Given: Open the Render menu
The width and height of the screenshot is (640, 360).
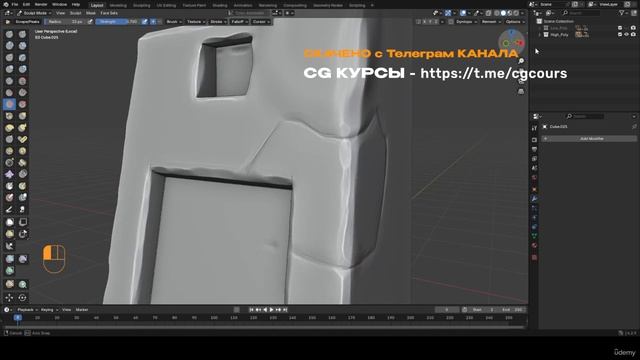Looking at the screenshot, I should [x=41, y=4].
